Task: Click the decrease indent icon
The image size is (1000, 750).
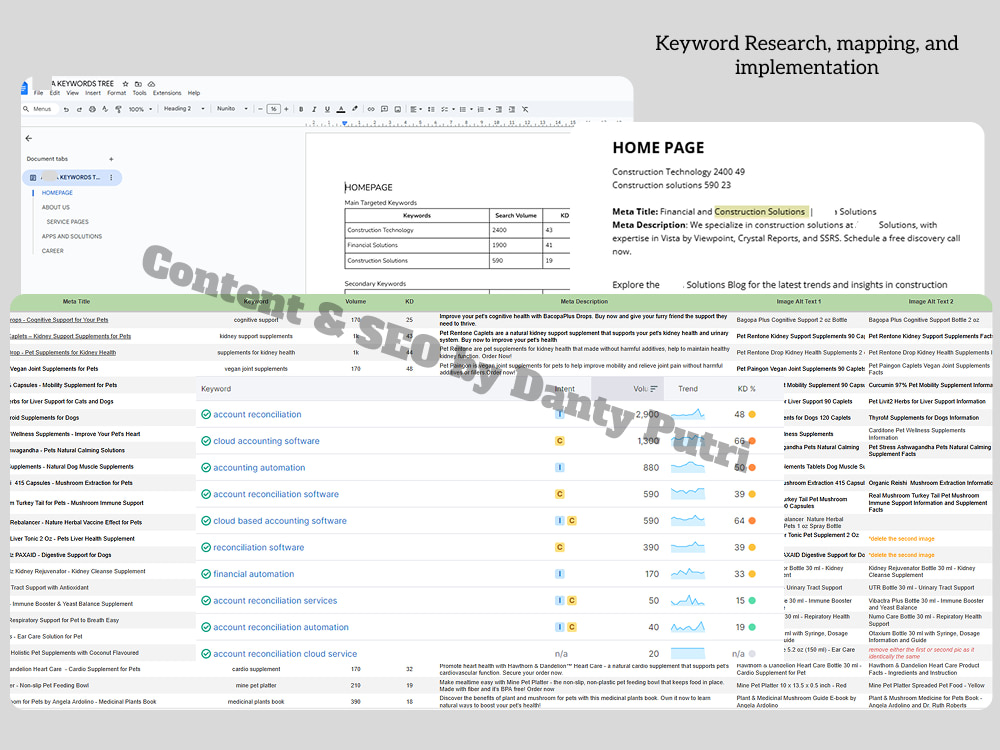Action: (x=499, y=109)
